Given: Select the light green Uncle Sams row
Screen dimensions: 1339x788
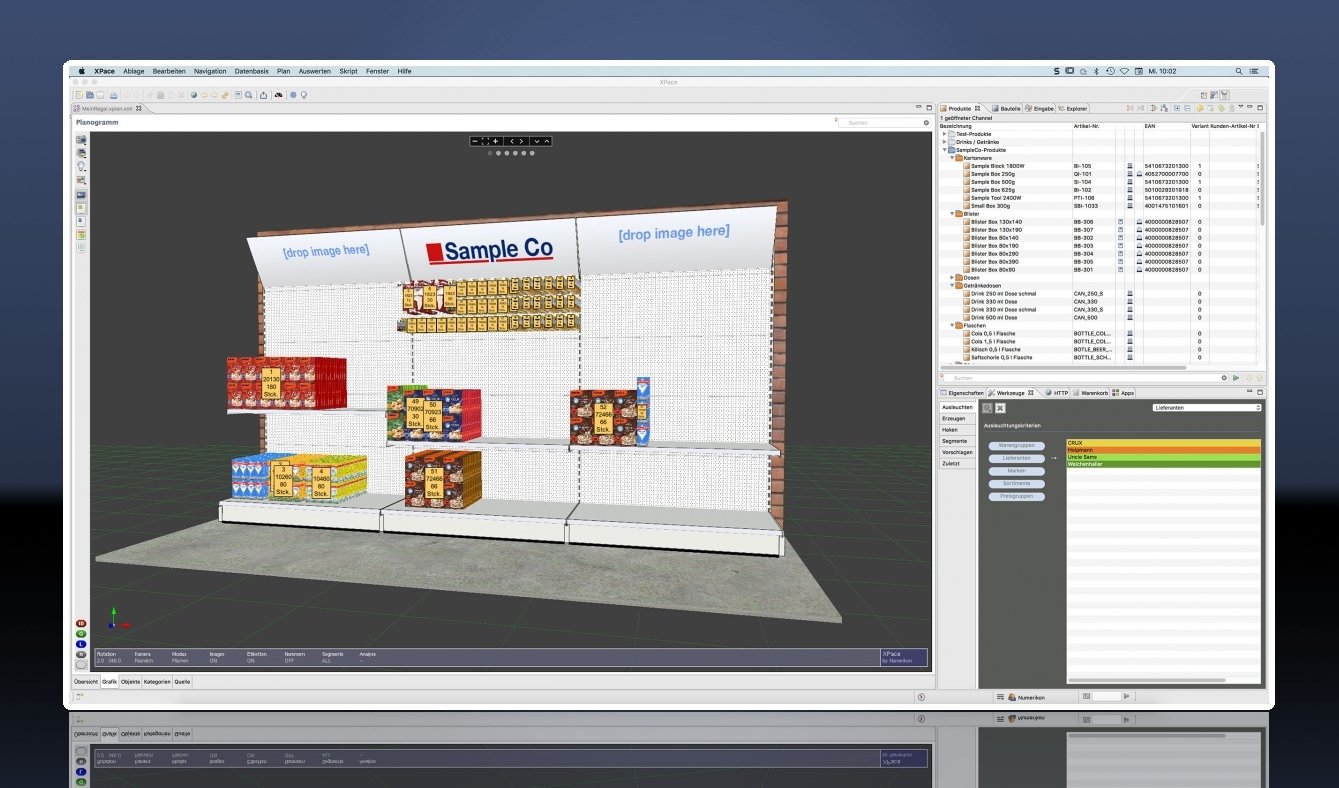Looking at the screenshot, I should 1163,456.
